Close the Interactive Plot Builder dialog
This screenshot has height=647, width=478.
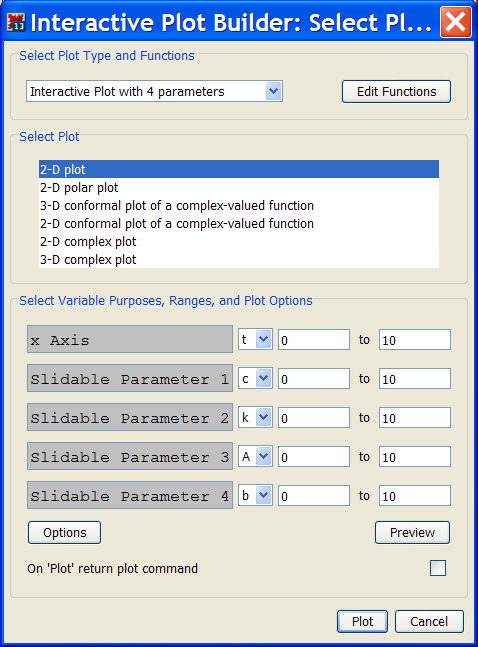point(456,22)
